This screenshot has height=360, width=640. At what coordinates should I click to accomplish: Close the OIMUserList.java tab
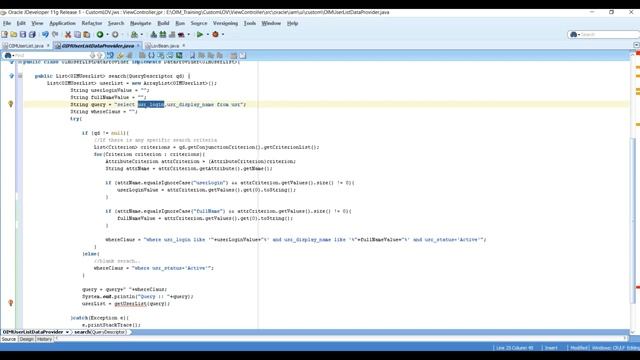coord(48,45)
